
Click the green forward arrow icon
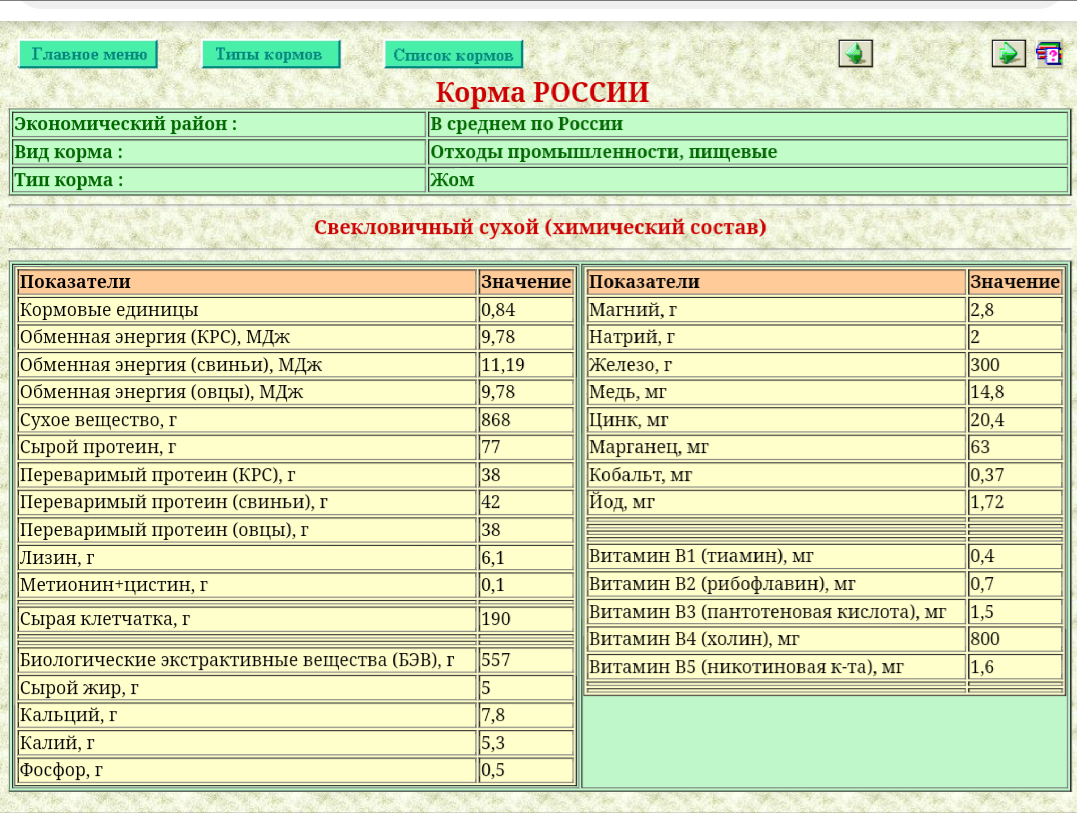pyautogui.click(x=1008, y=54)
